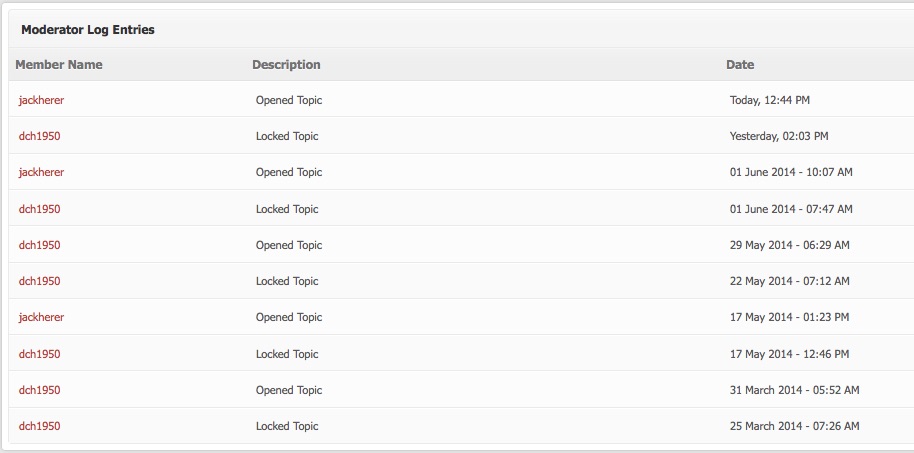914x453 pixels.
Task: Click dch1950 link dated 01 June 07:47 AM
Action: (39, 209)
